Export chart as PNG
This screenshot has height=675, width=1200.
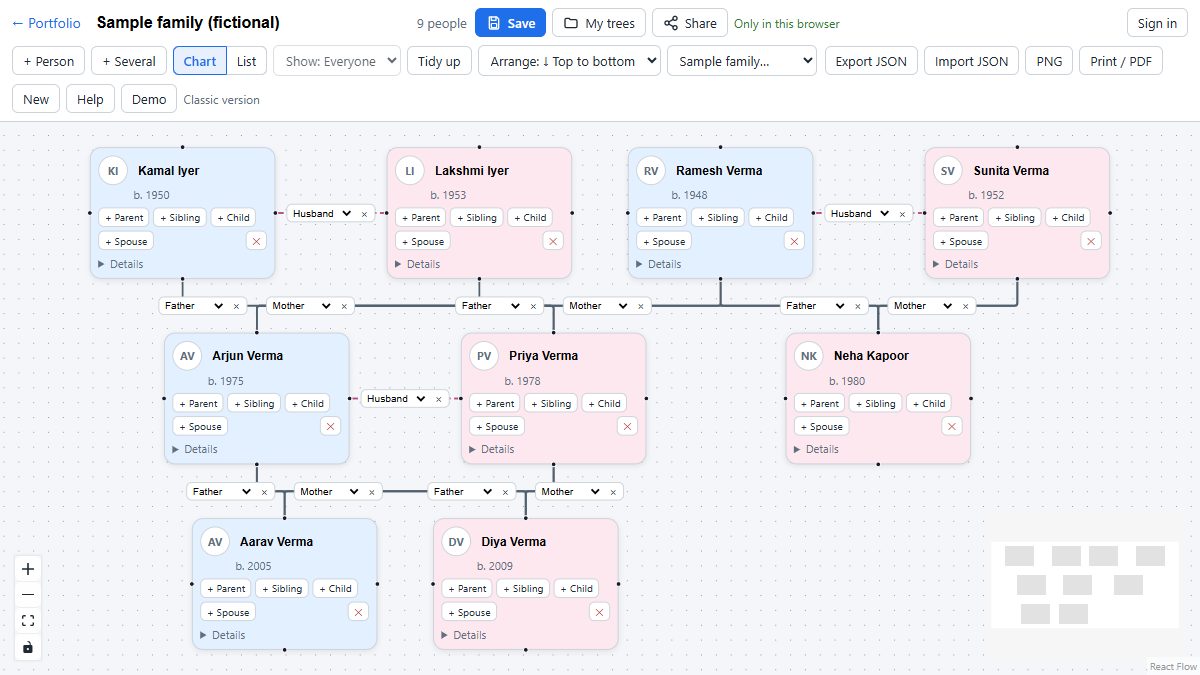coord(1049,61)
